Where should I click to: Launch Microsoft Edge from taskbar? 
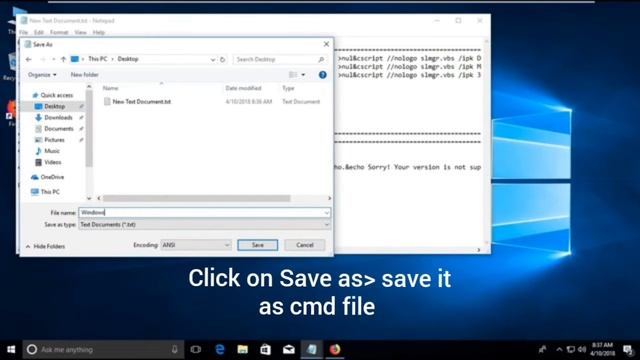(x=220, y=349)
